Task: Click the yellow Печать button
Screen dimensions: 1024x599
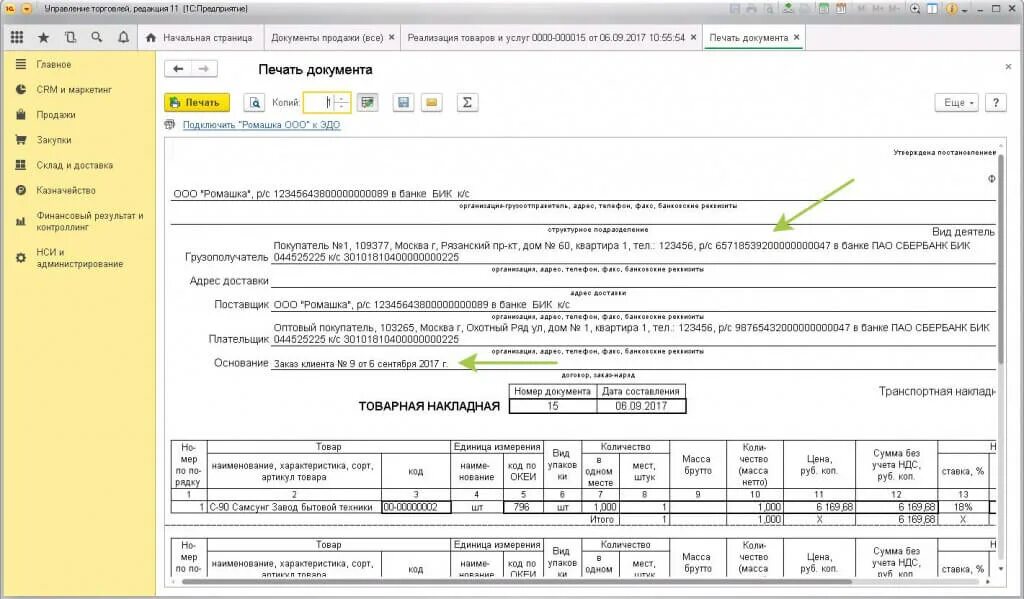Action: pos(197,103)
